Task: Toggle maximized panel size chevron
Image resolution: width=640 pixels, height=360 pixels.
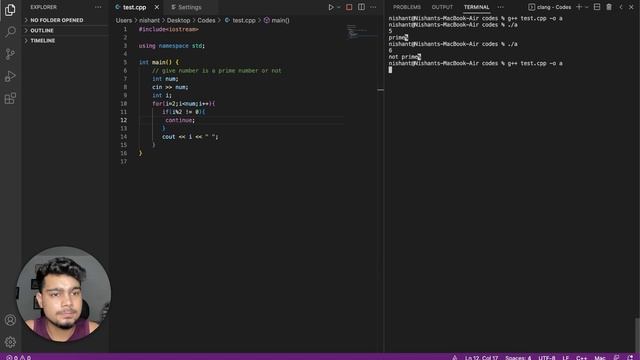Action: coord(621,7)
